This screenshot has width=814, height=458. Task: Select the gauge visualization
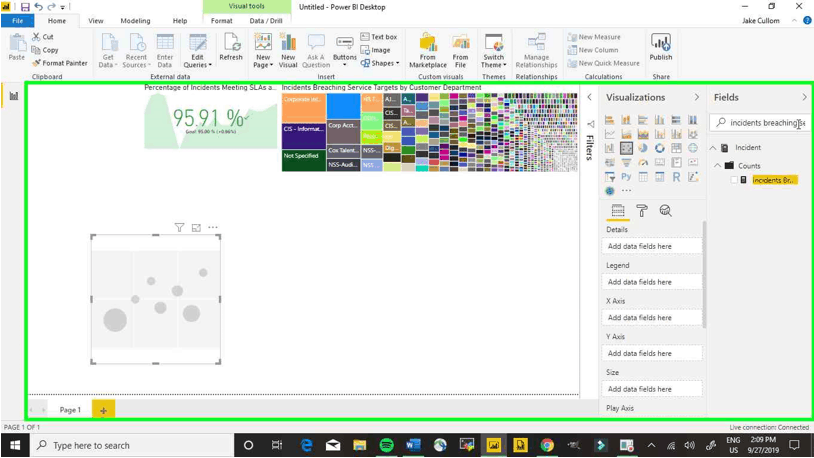[x=643, y=162]
